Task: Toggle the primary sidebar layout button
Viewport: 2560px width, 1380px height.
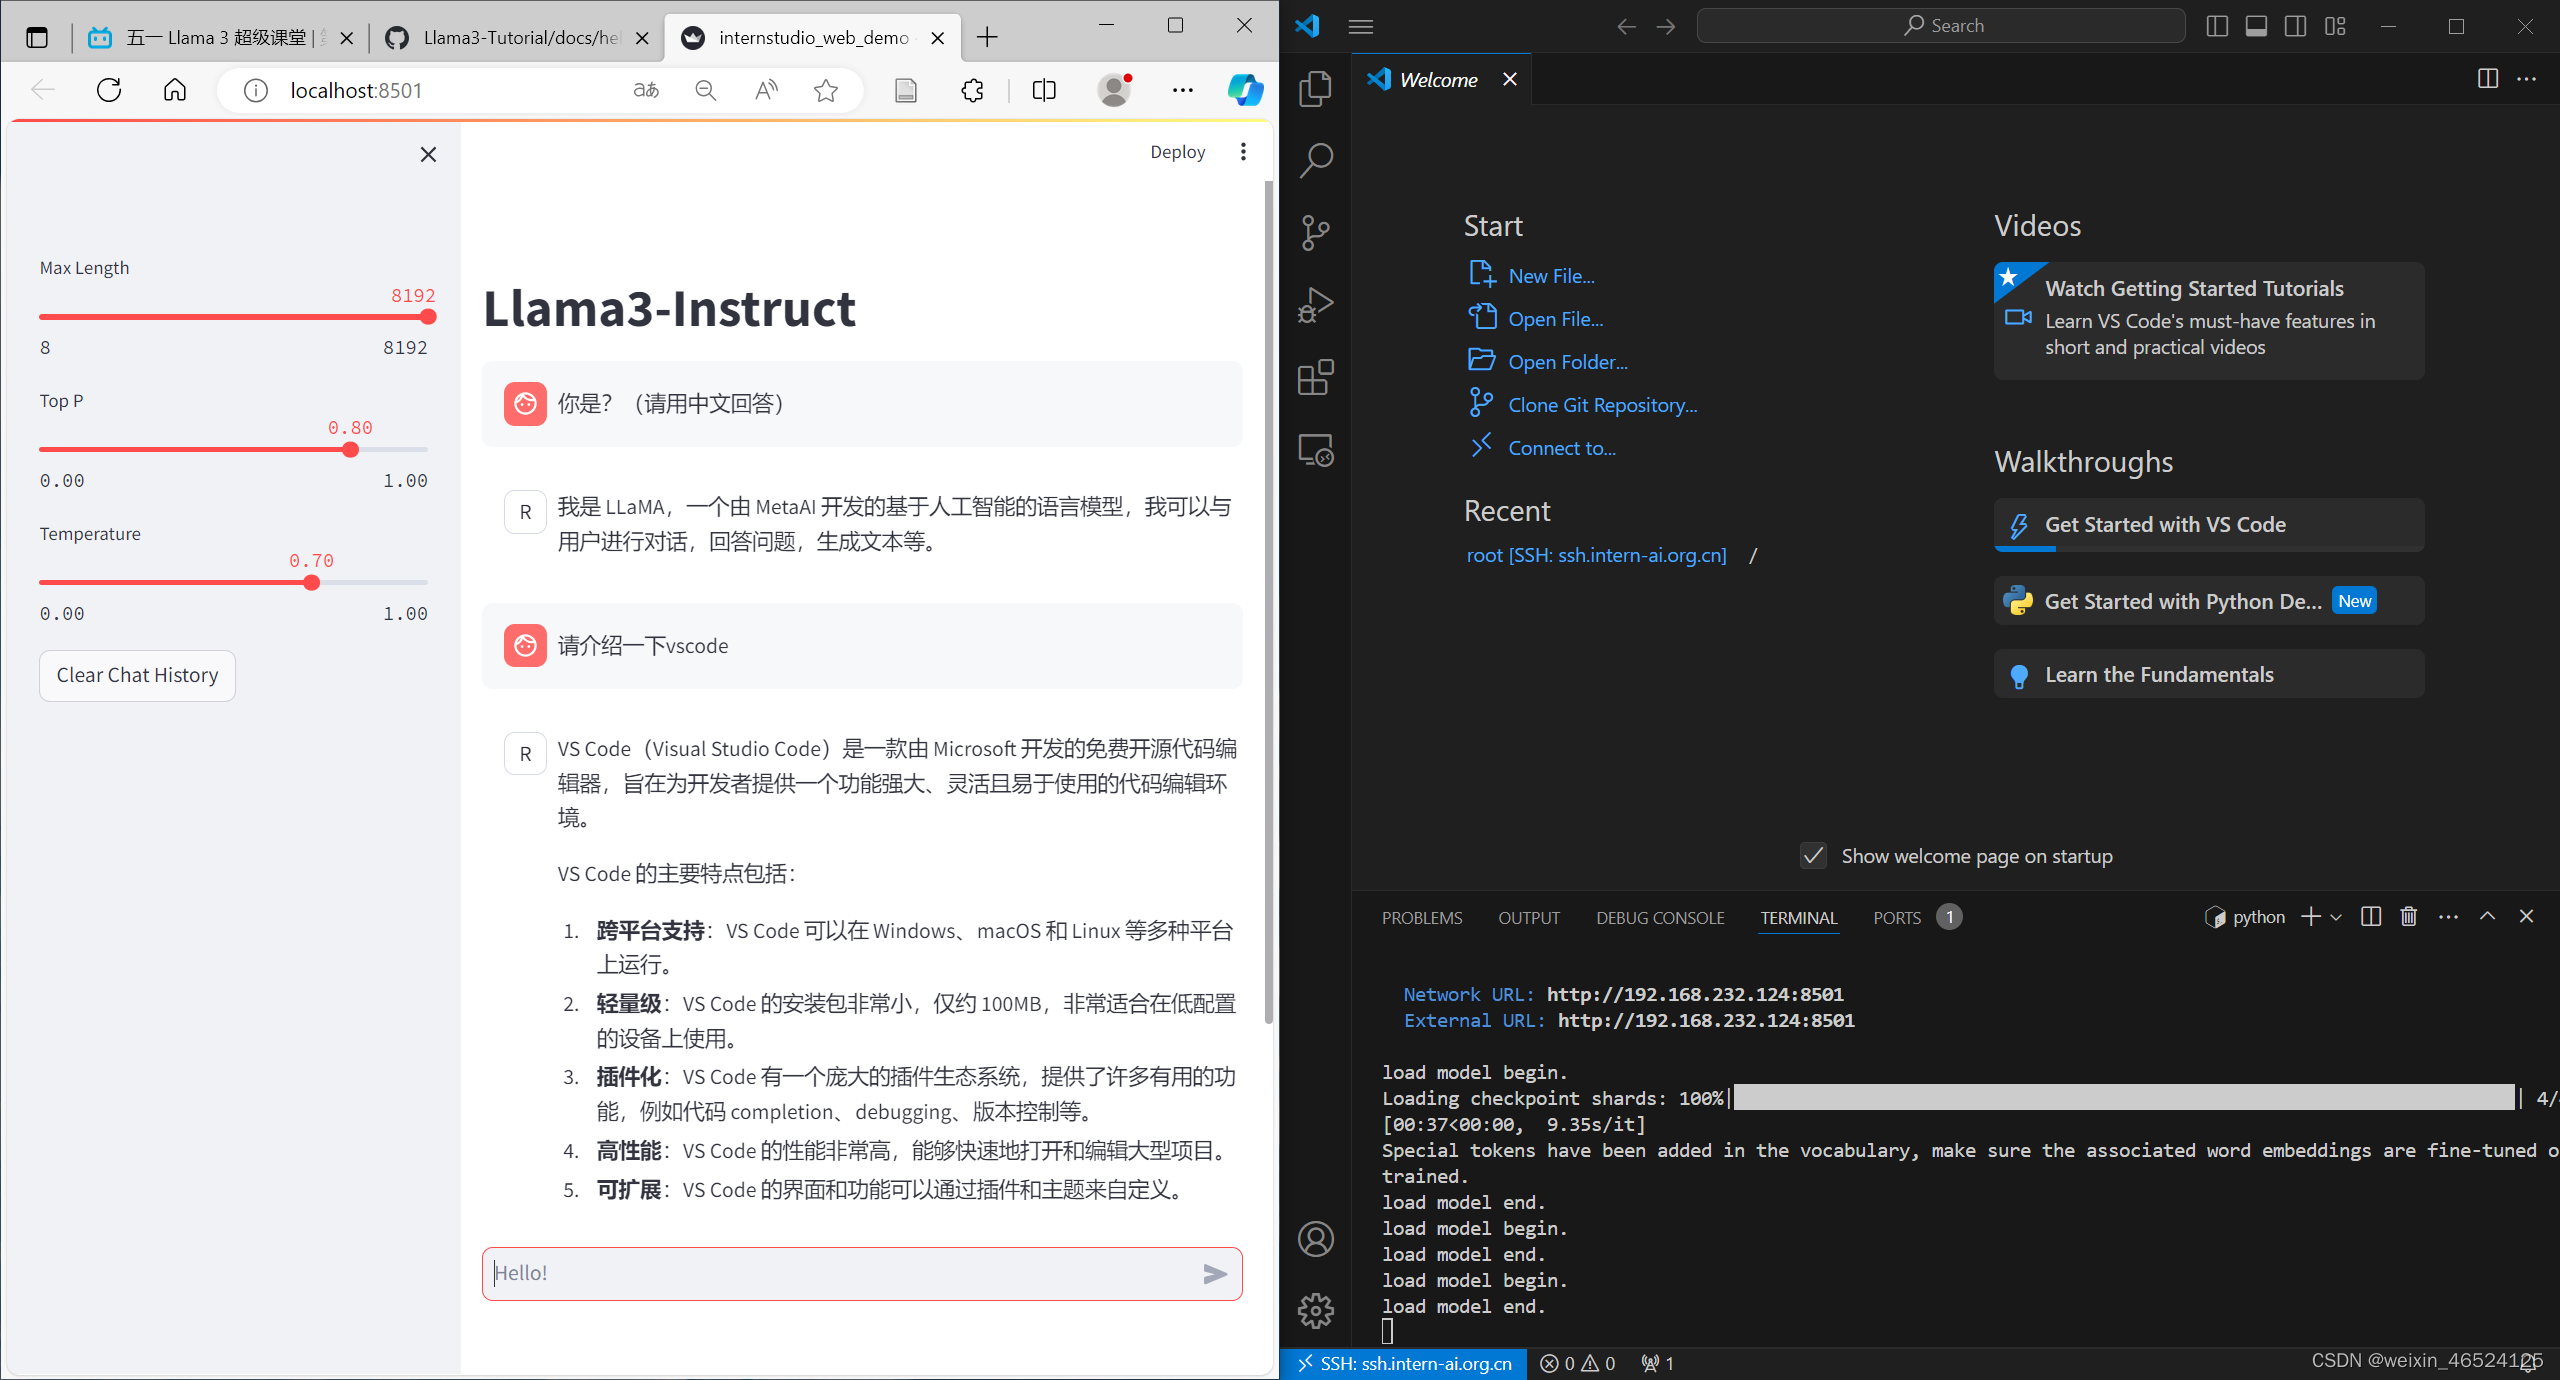Action: (2217, 26)
